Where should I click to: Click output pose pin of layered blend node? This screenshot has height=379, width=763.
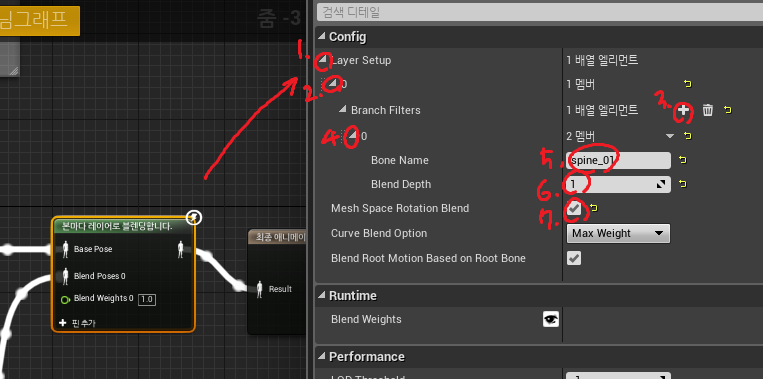181,250
